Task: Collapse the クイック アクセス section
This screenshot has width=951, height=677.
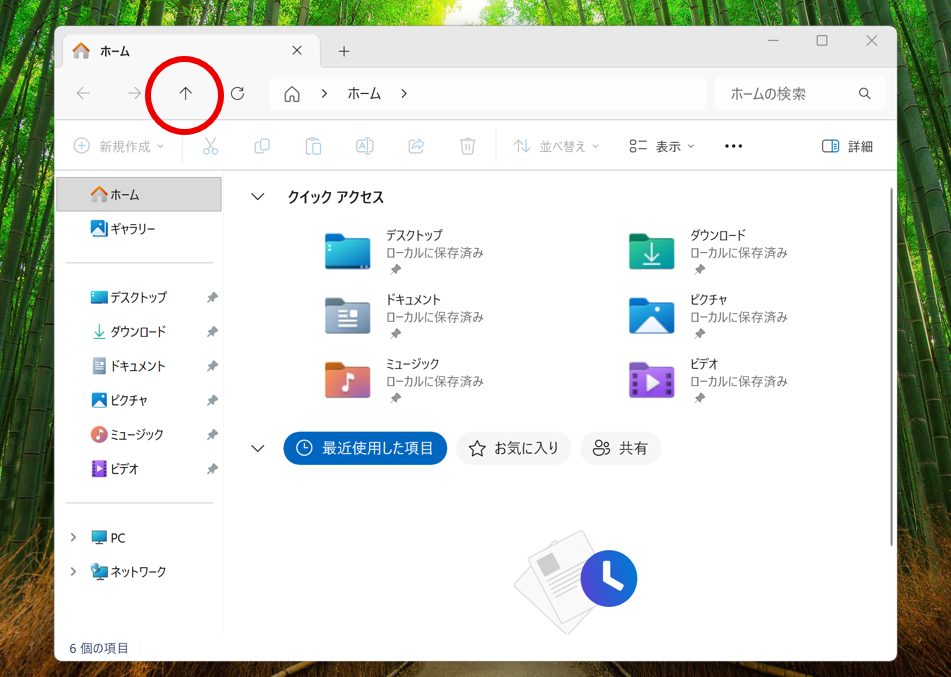Action: [x=258, y=197]
